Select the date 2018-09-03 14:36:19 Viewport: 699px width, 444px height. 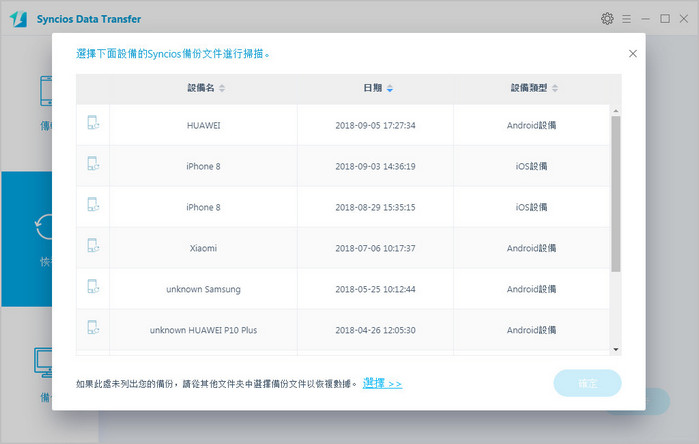click(375, 166)
